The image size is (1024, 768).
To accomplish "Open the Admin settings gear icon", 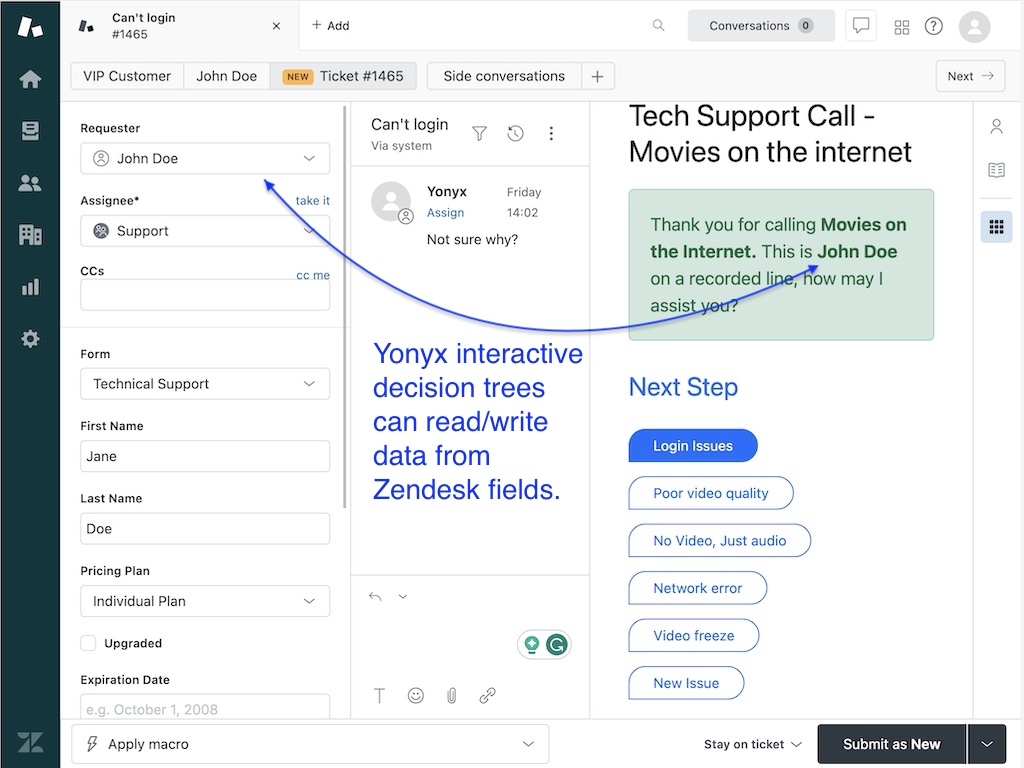I will [x=30, y=338].
